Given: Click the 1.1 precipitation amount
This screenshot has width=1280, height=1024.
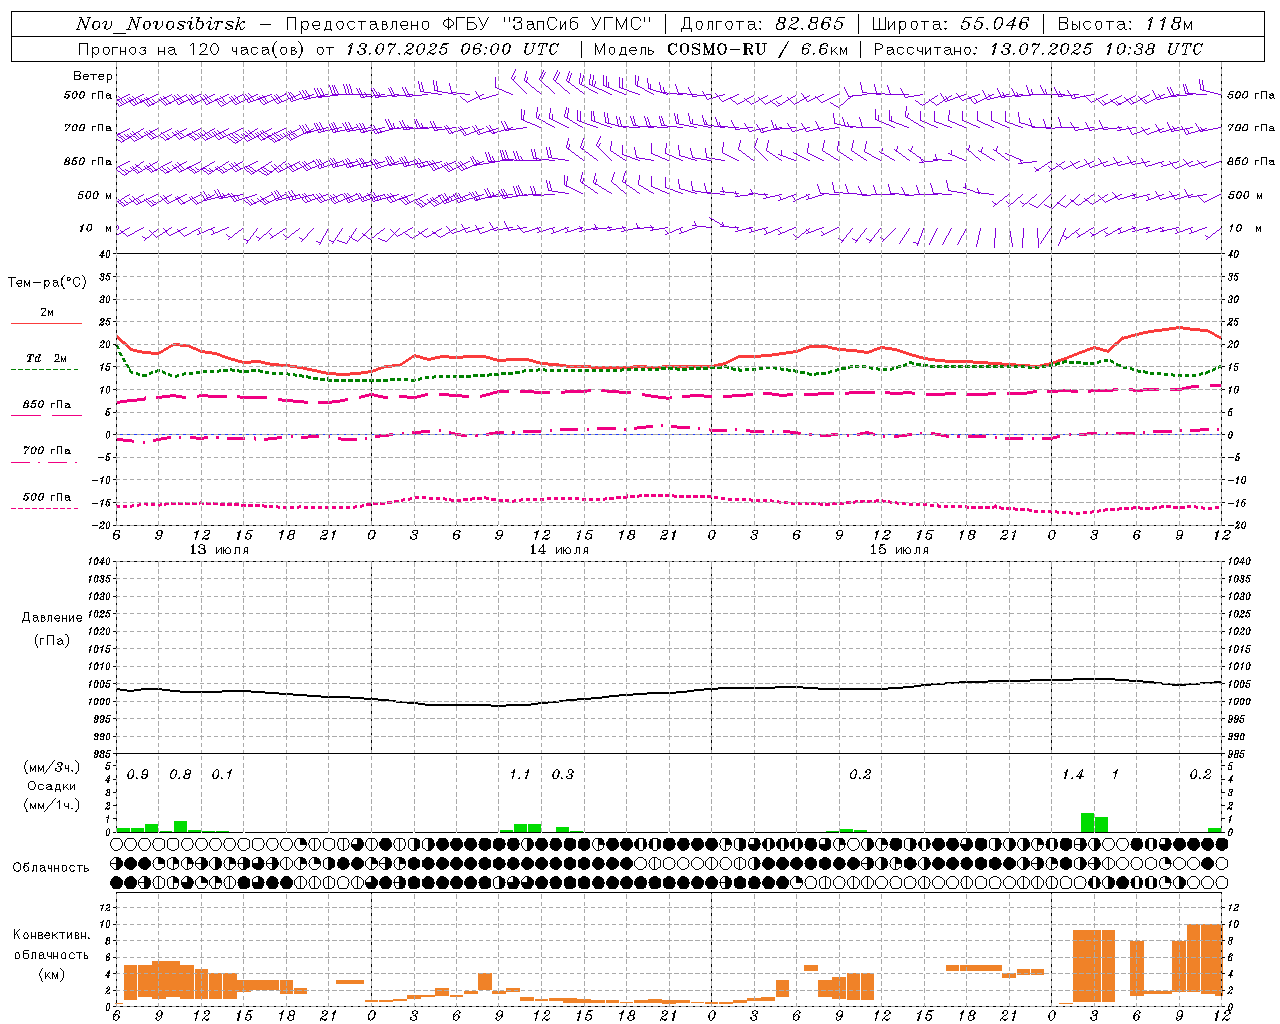Looking at the screenshot, I should pyautogui.click(x=520, y=775).
